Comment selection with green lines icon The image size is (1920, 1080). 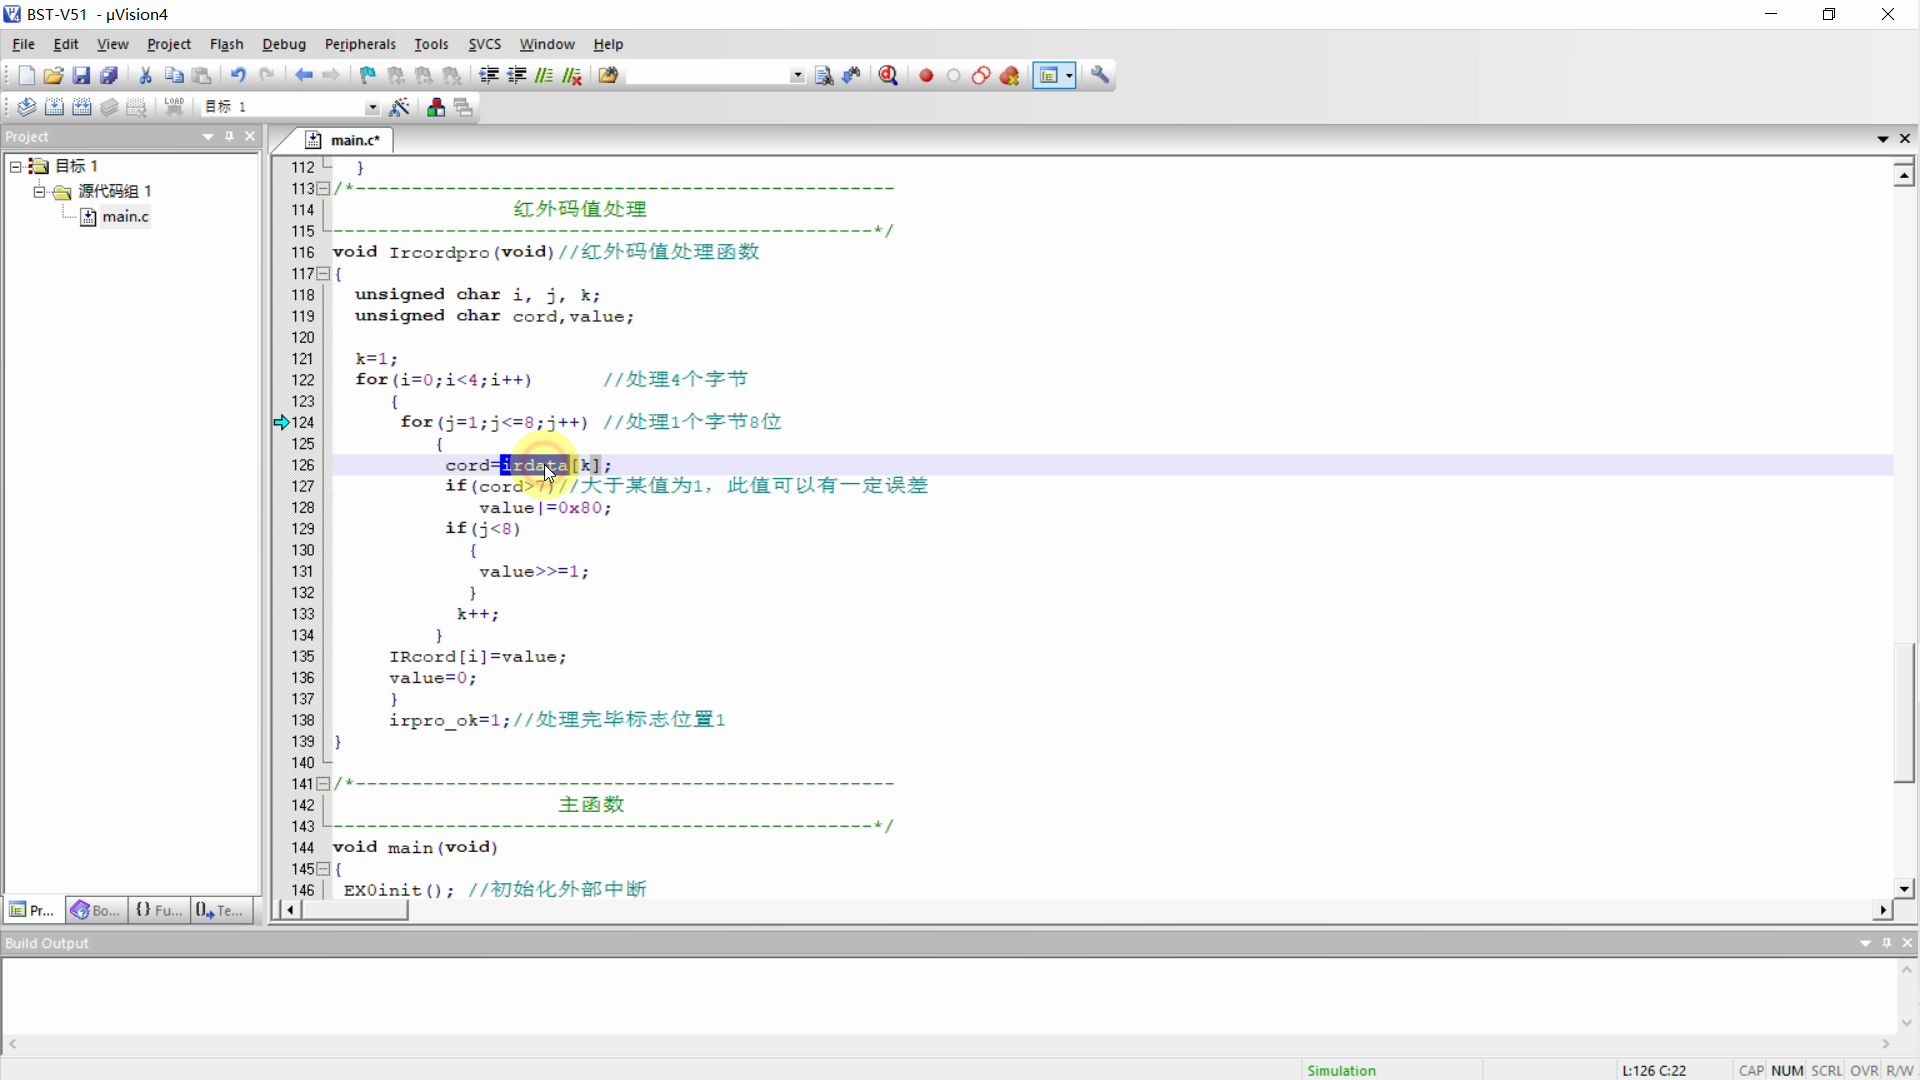tap(545, 76)
